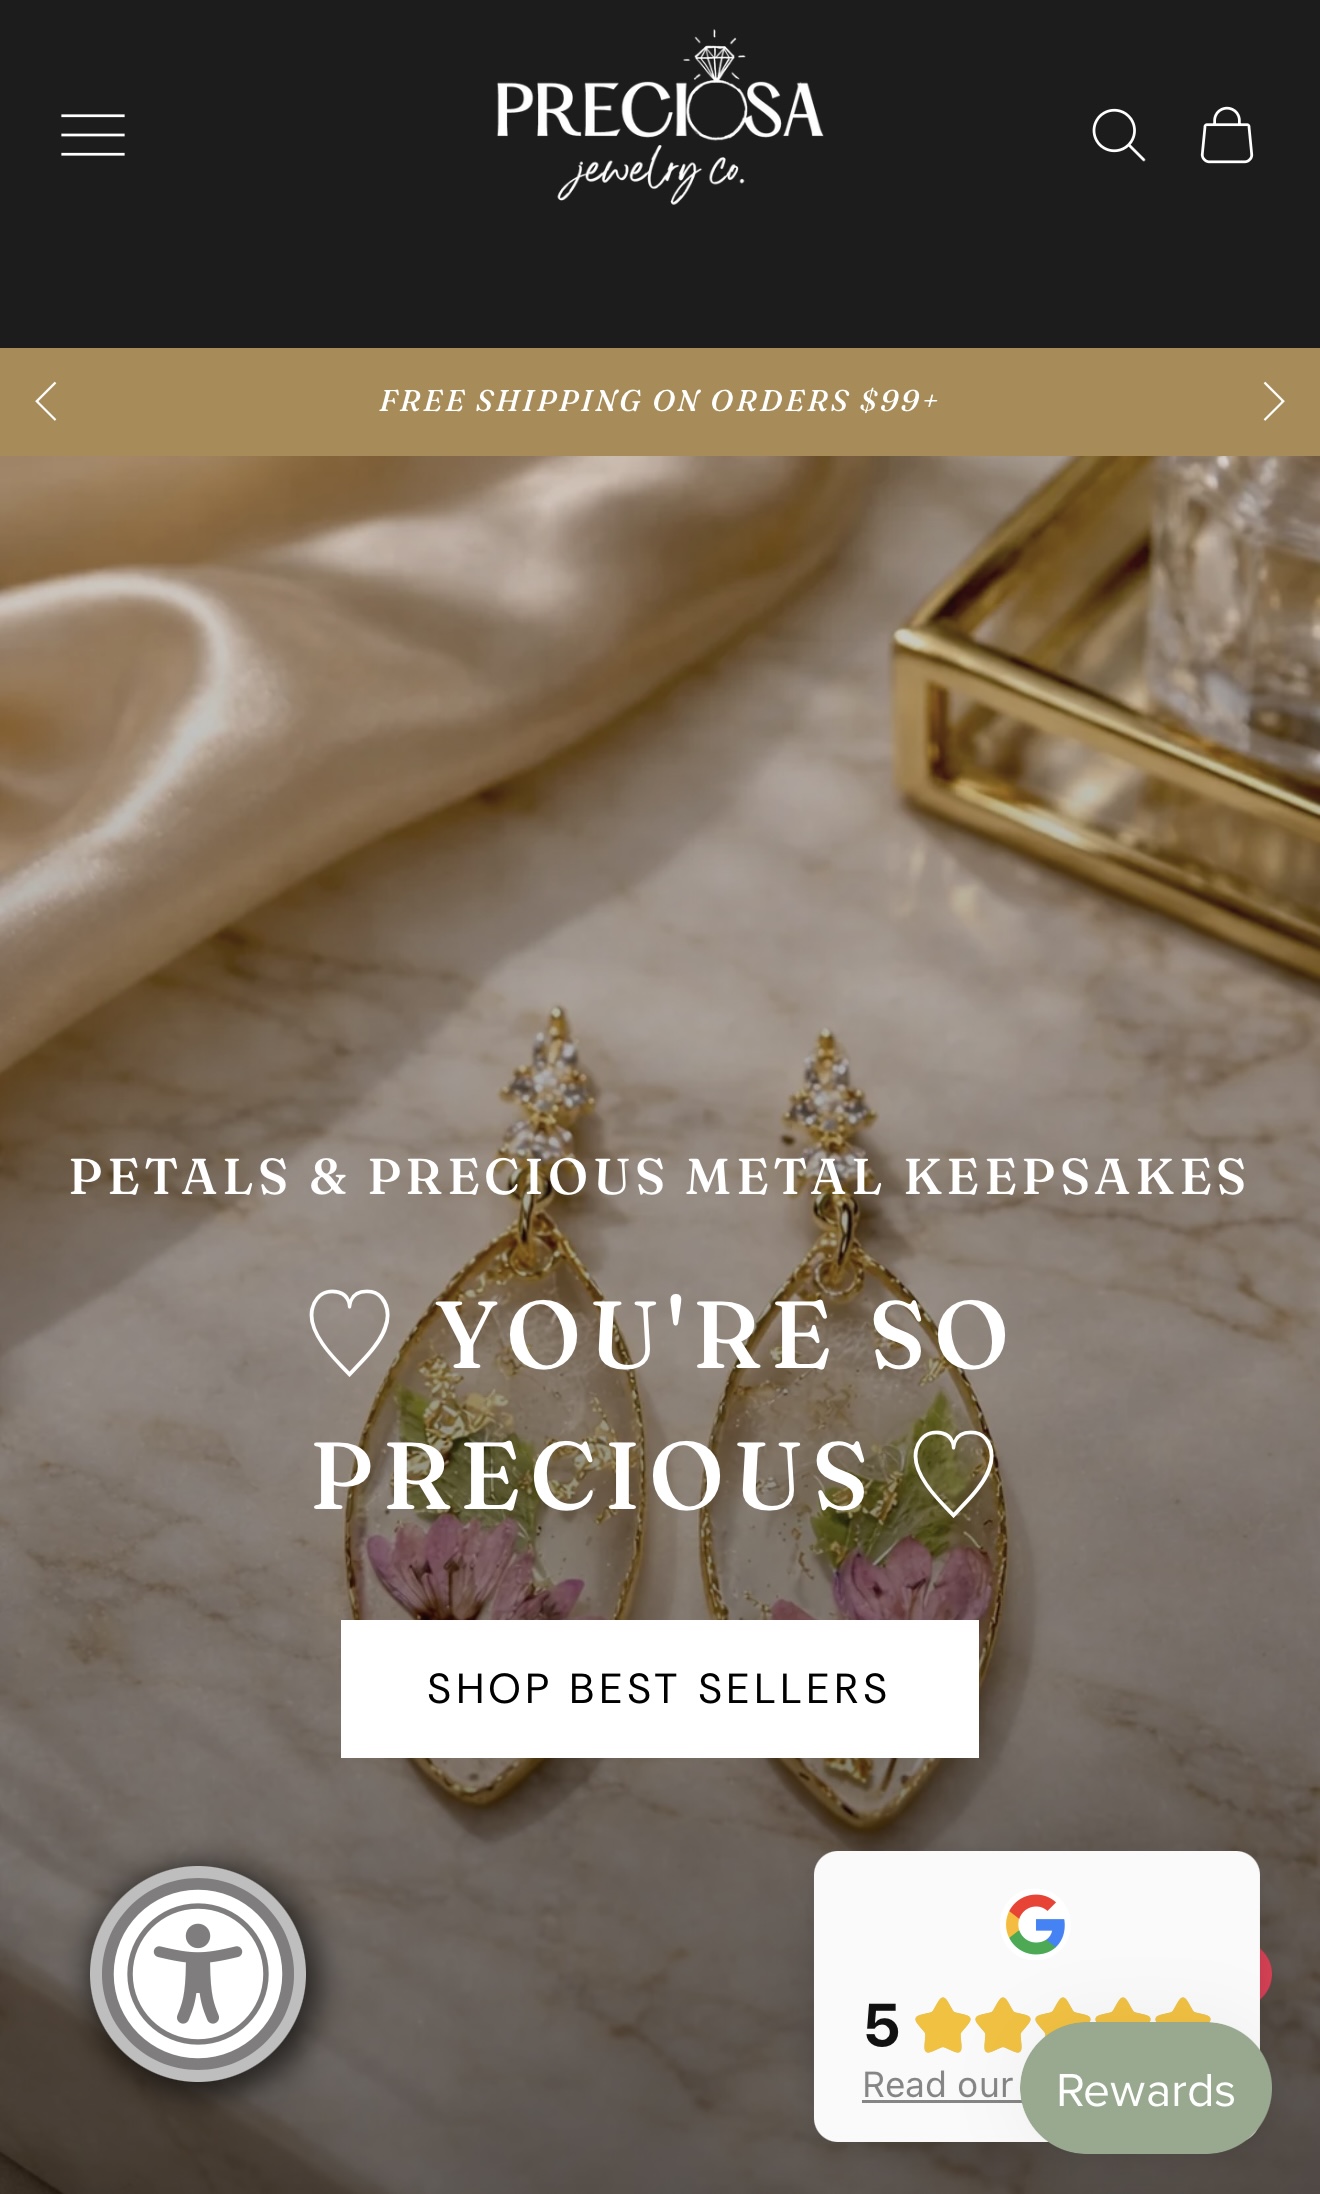Screen dimensions: 1320x2194
Task: Open the shopping bag cart
Action: point(1227,135)
